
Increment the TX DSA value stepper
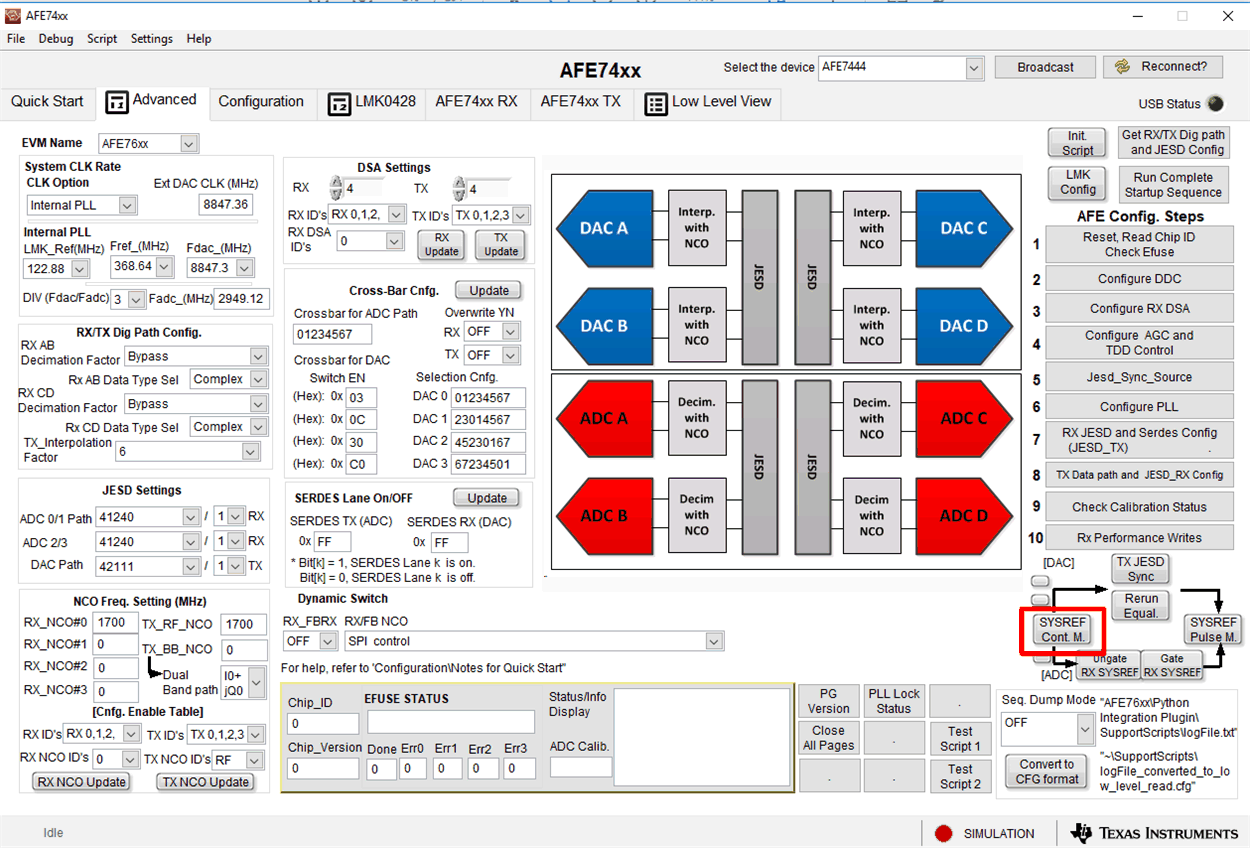[x=459, y=182]
